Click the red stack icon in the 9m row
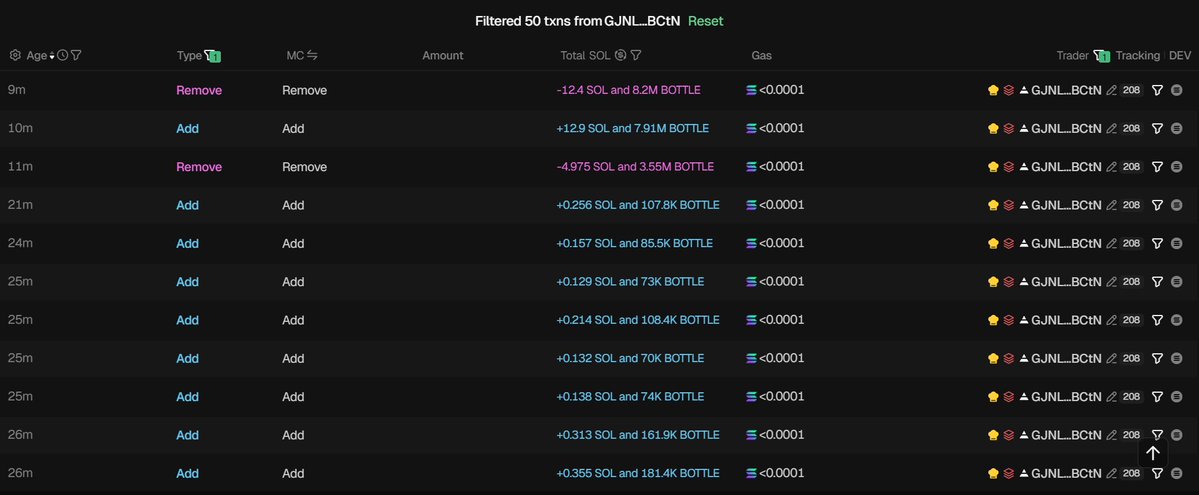The height and width of the screenshot is (495, 1199). pos(1009,90)
